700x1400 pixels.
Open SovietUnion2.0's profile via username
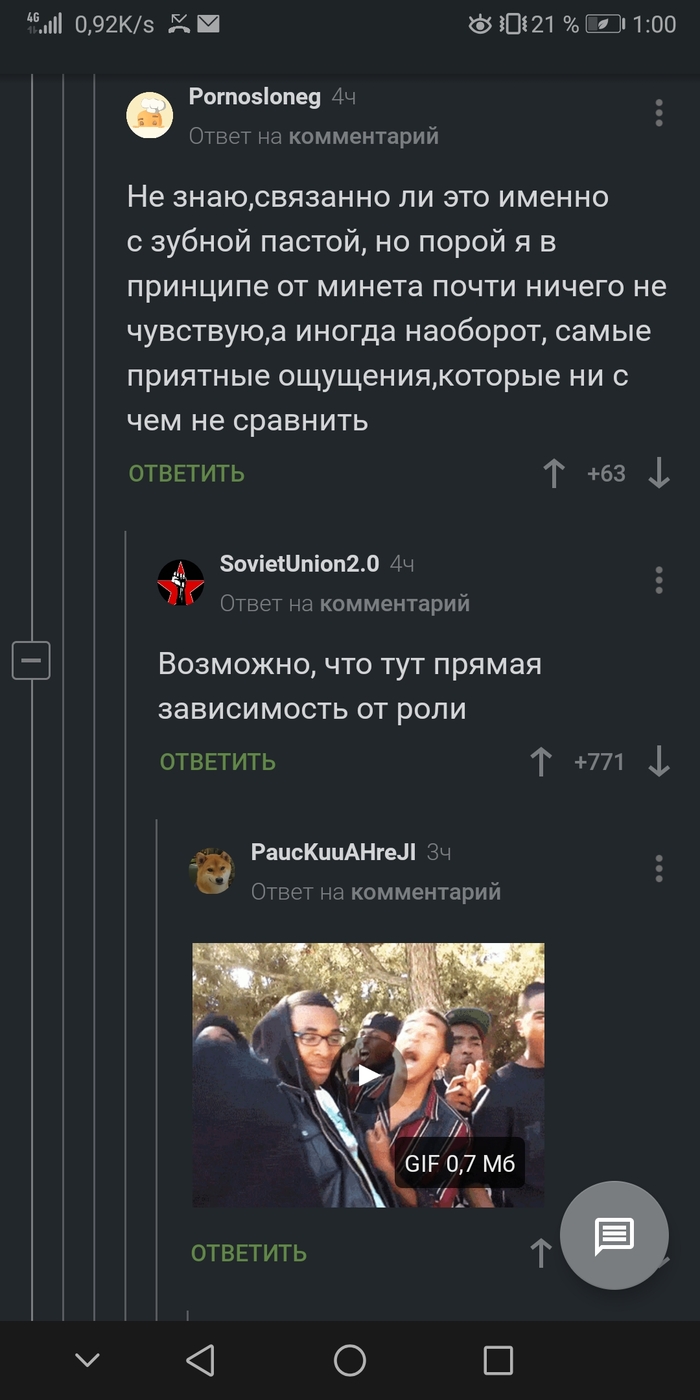tap(299, 563)
